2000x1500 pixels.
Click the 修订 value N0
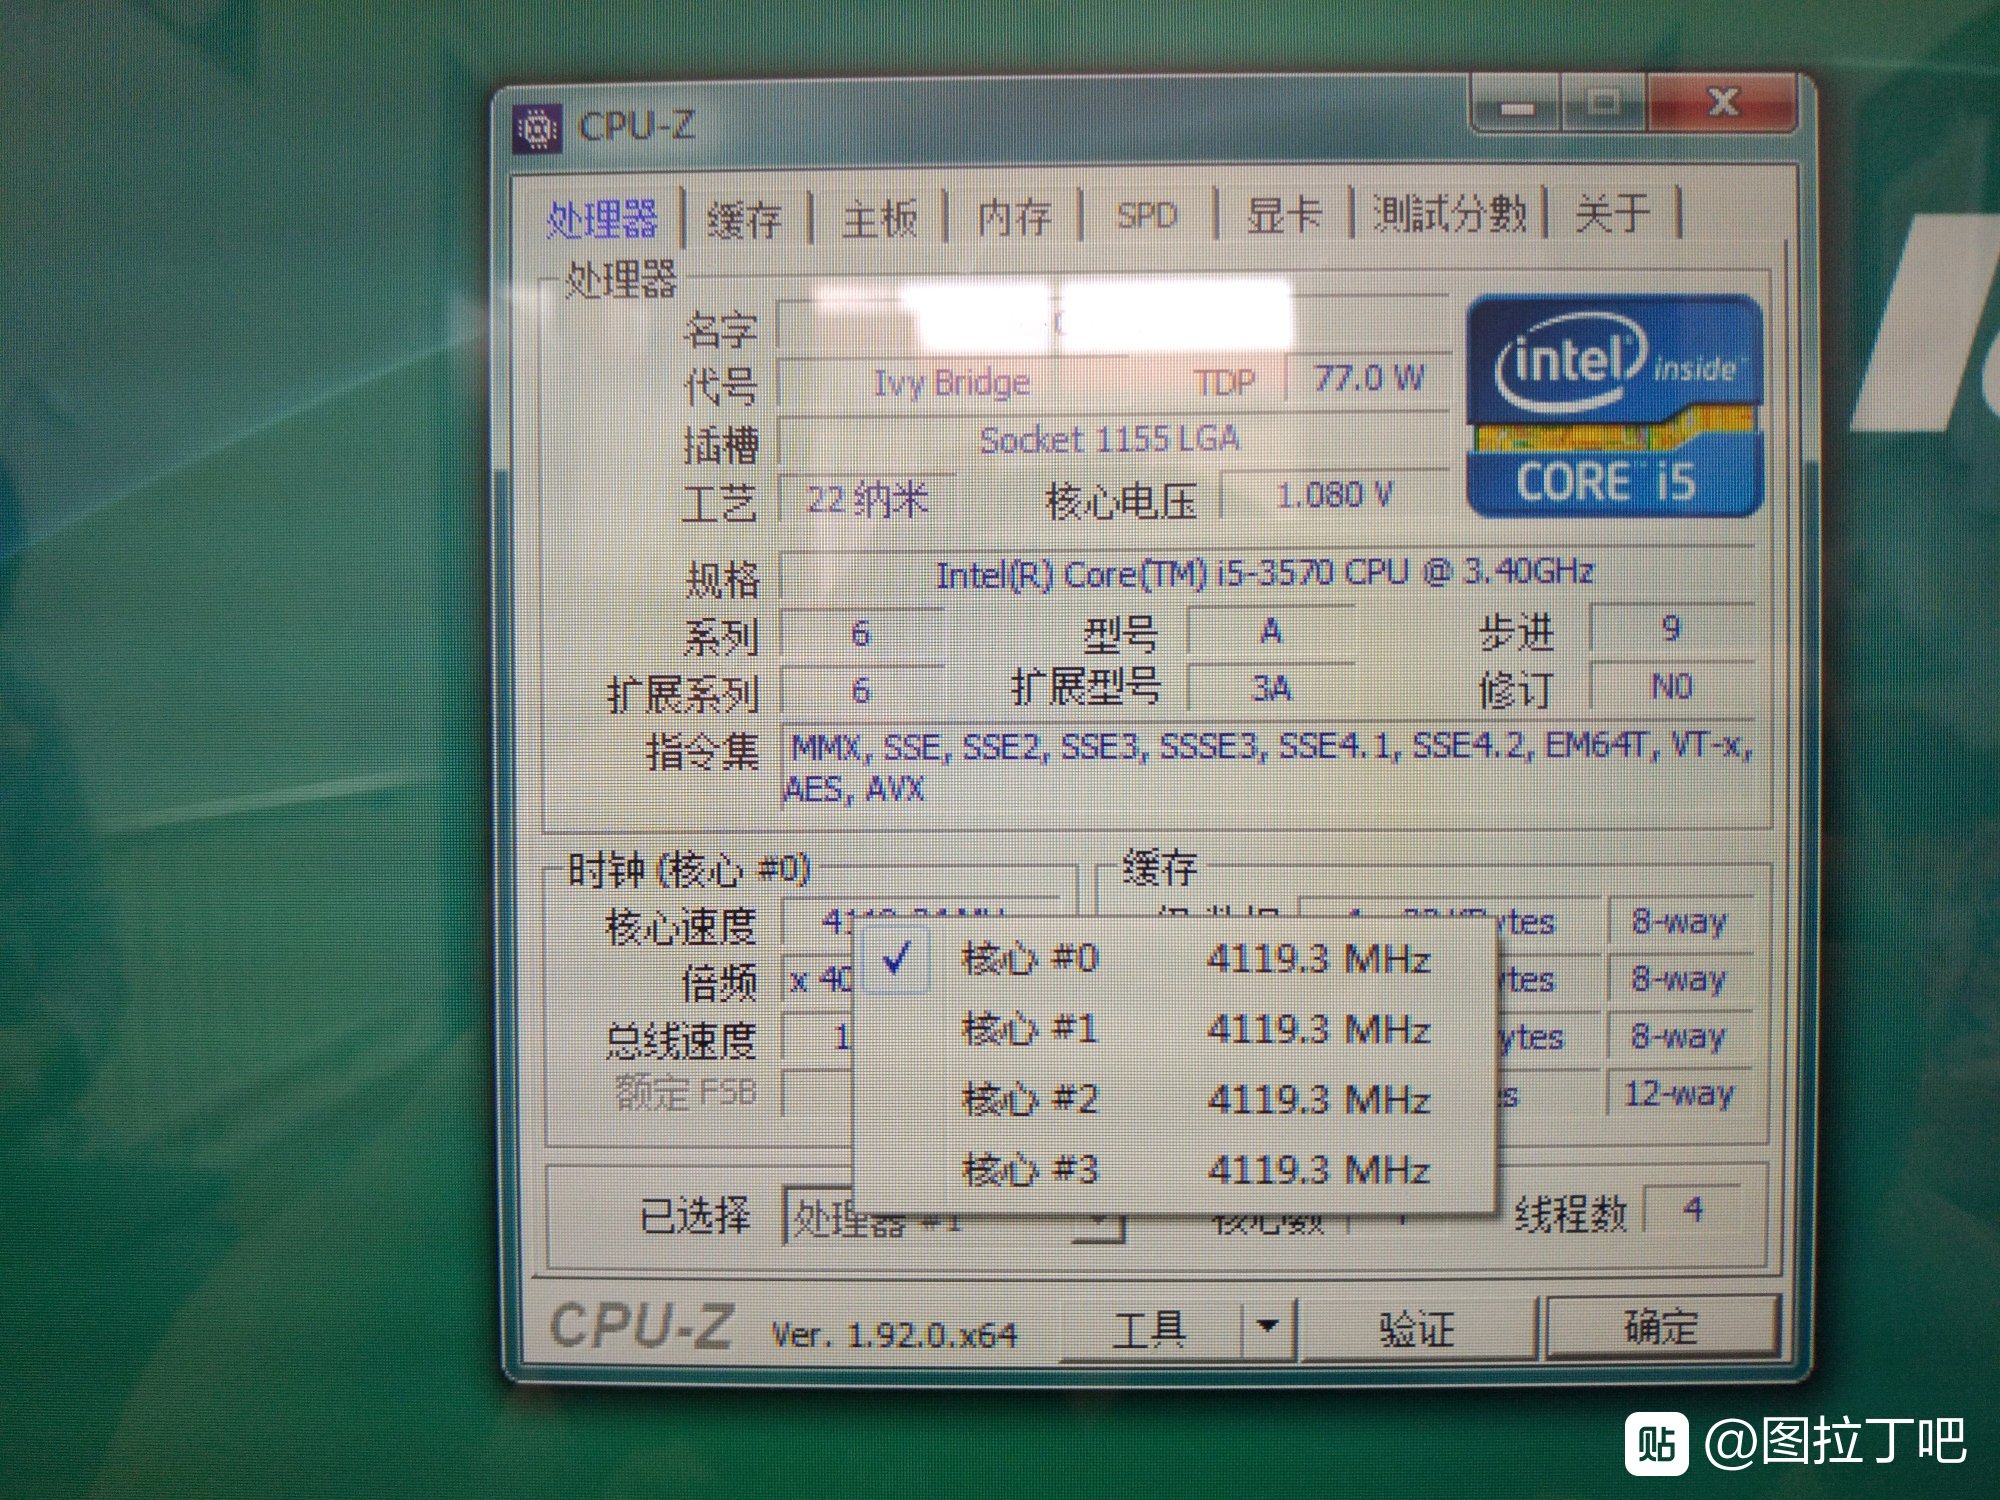click(x=1671, y=686)
